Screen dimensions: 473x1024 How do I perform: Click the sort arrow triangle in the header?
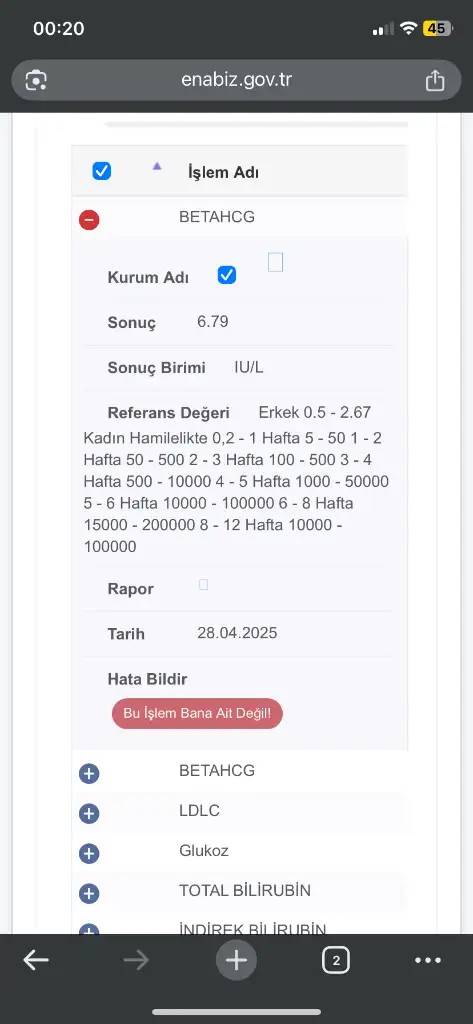157,167
